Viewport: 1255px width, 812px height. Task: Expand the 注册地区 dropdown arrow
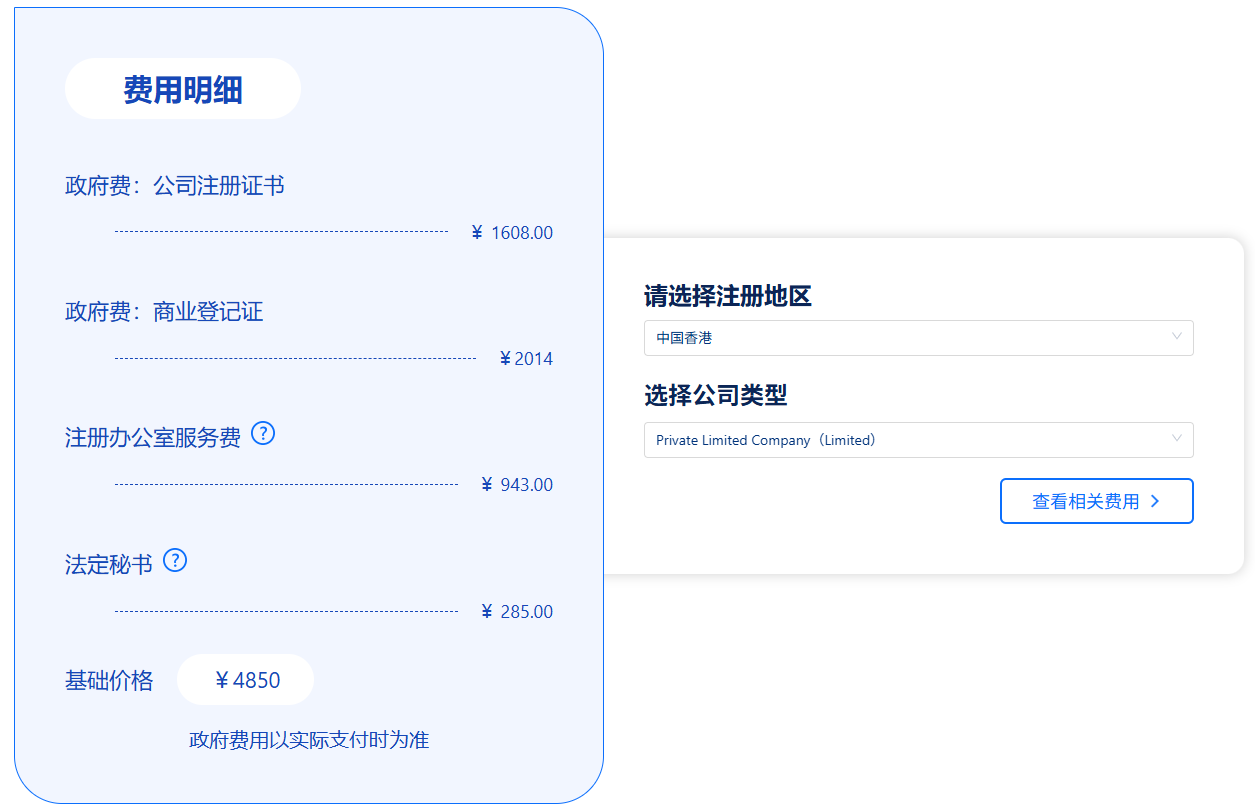1177,337
